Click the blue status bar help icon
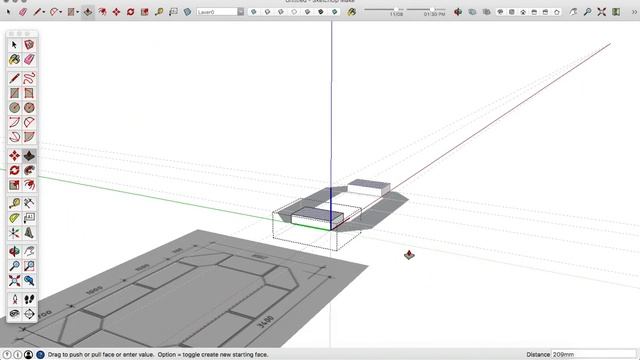 [x=40, y=355]
